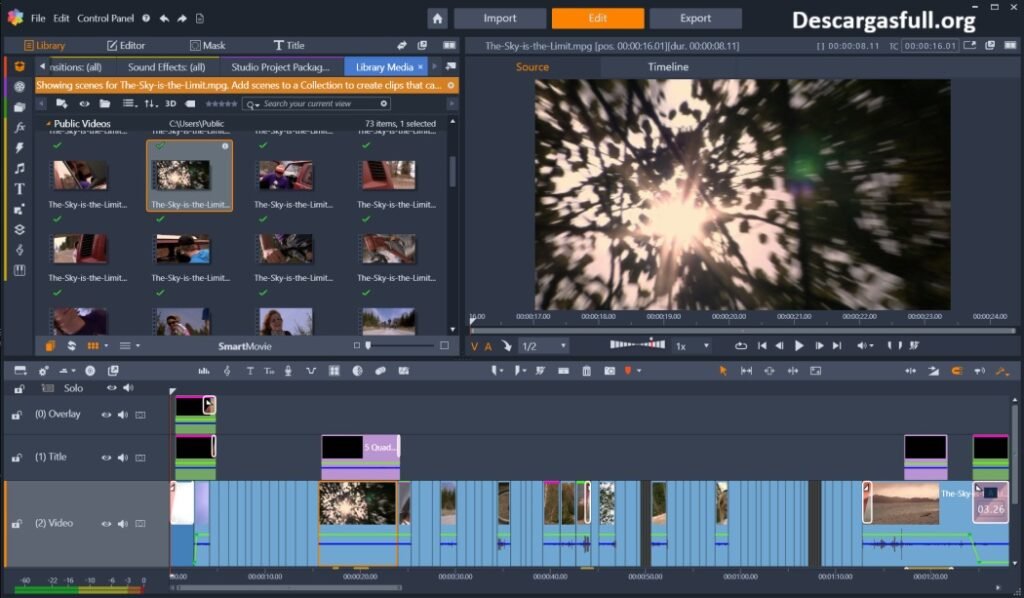Viewport: 1024px width, 598px height.
Task: Mute the (1) Title track audio
Action: click(x=123, y=457)
